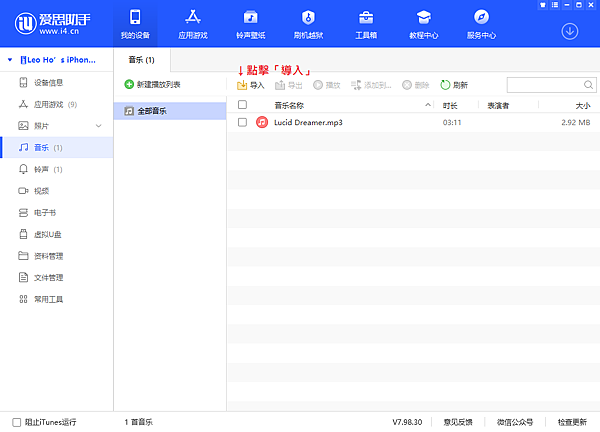Enable the 阻止iTunes运行 checkbox
The image size is (600, 432).
click(16, 422)
